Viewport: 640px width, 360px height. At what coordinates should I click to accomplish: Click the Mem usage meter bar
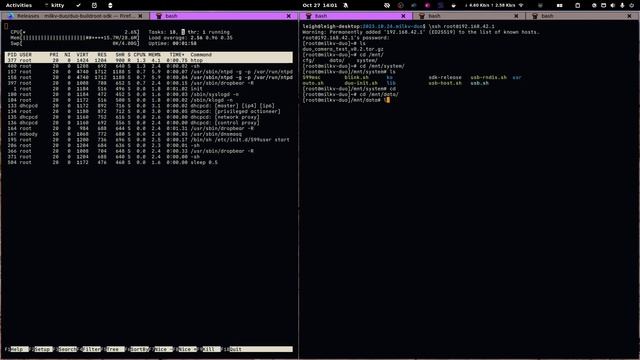pyautogui.click(x=75, y=38)
